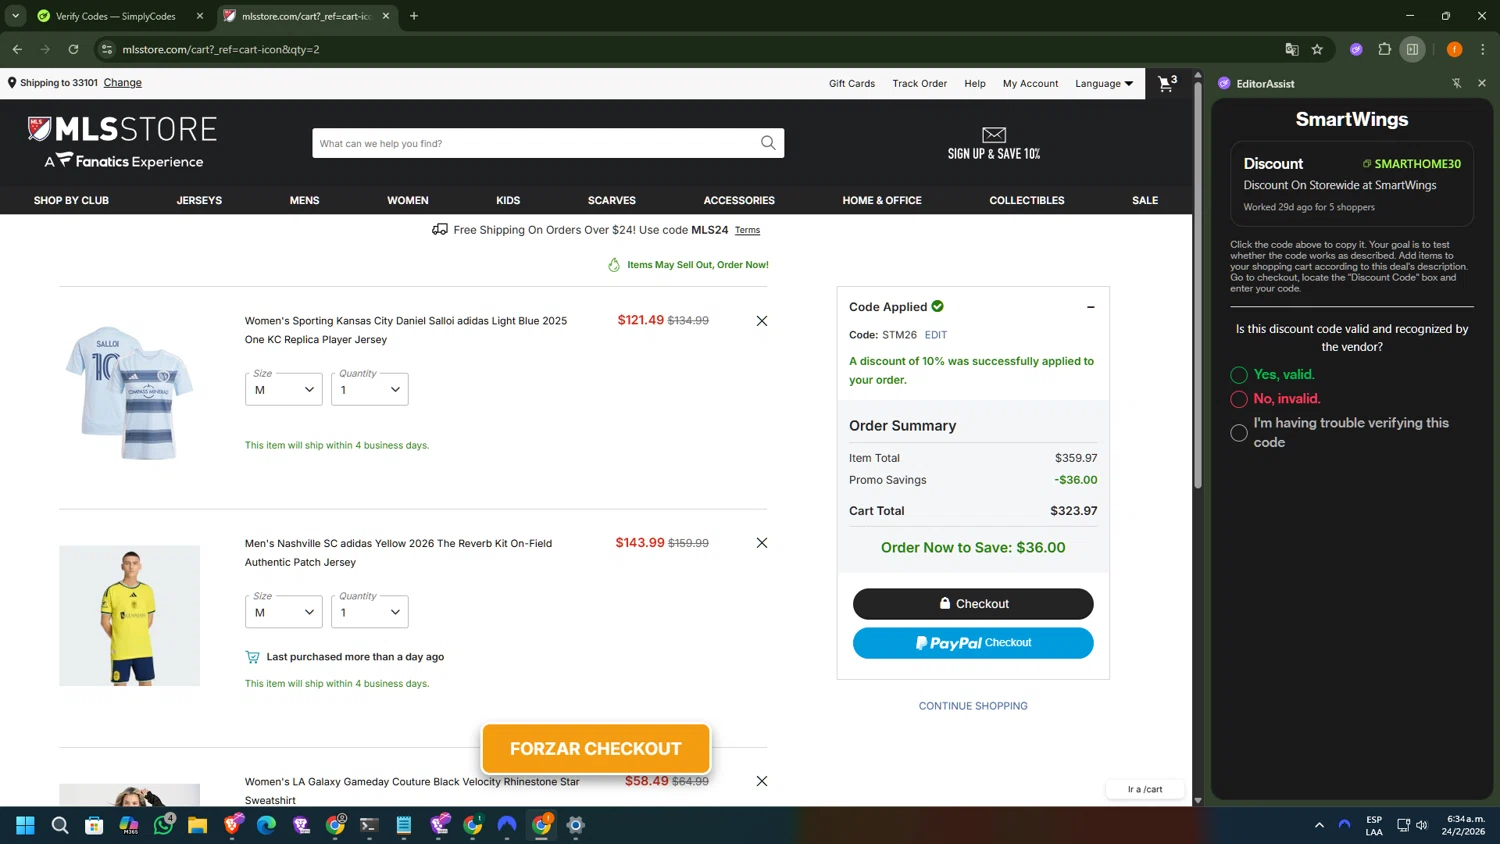This screenshot has height=844, width=1500.
Task: Open the Jerseys menu
Action: pyautogui.click(x=199, y=200)
